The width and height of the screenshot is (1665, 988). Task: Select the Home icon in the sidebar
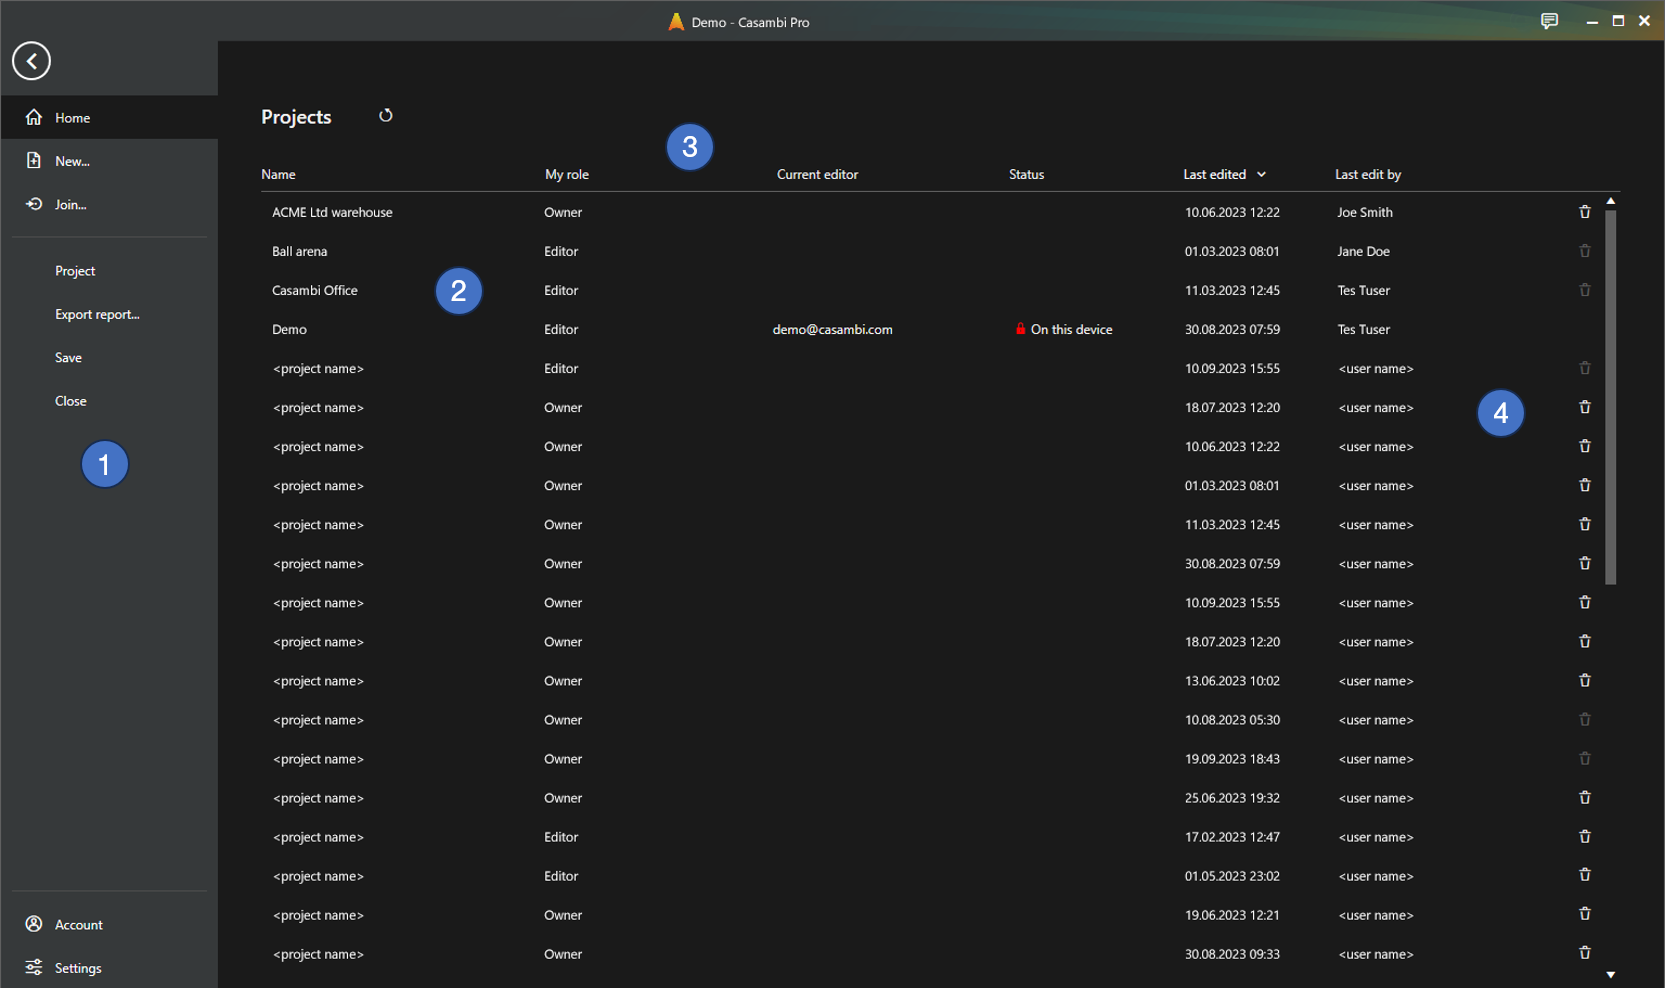[x=35, y=117]
